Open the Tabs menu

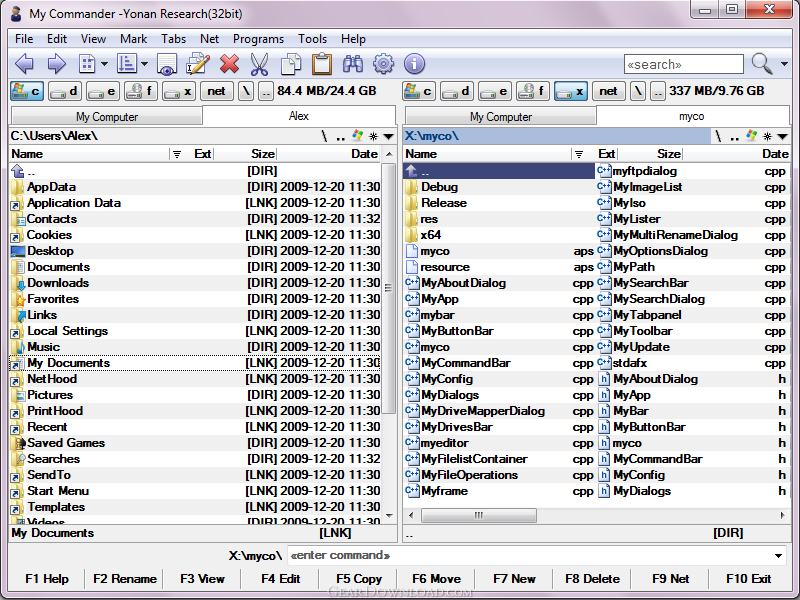pos(173,39)
